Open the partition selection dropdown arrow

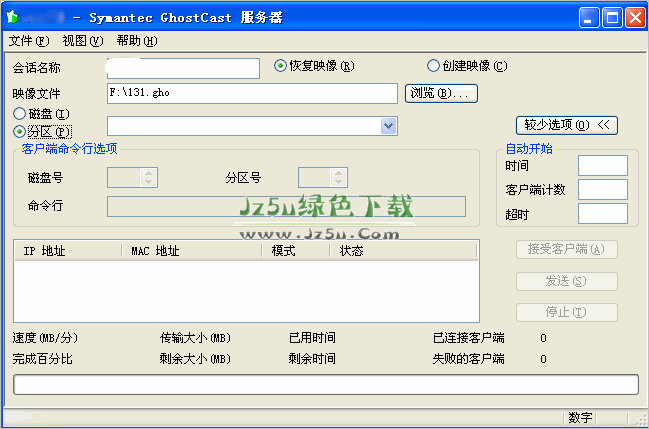(x=388, y=126)
